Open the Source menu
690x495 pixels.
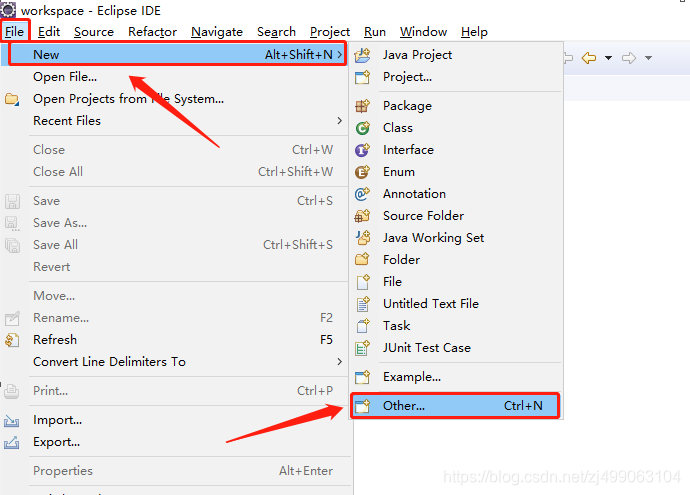click(94, 32)
